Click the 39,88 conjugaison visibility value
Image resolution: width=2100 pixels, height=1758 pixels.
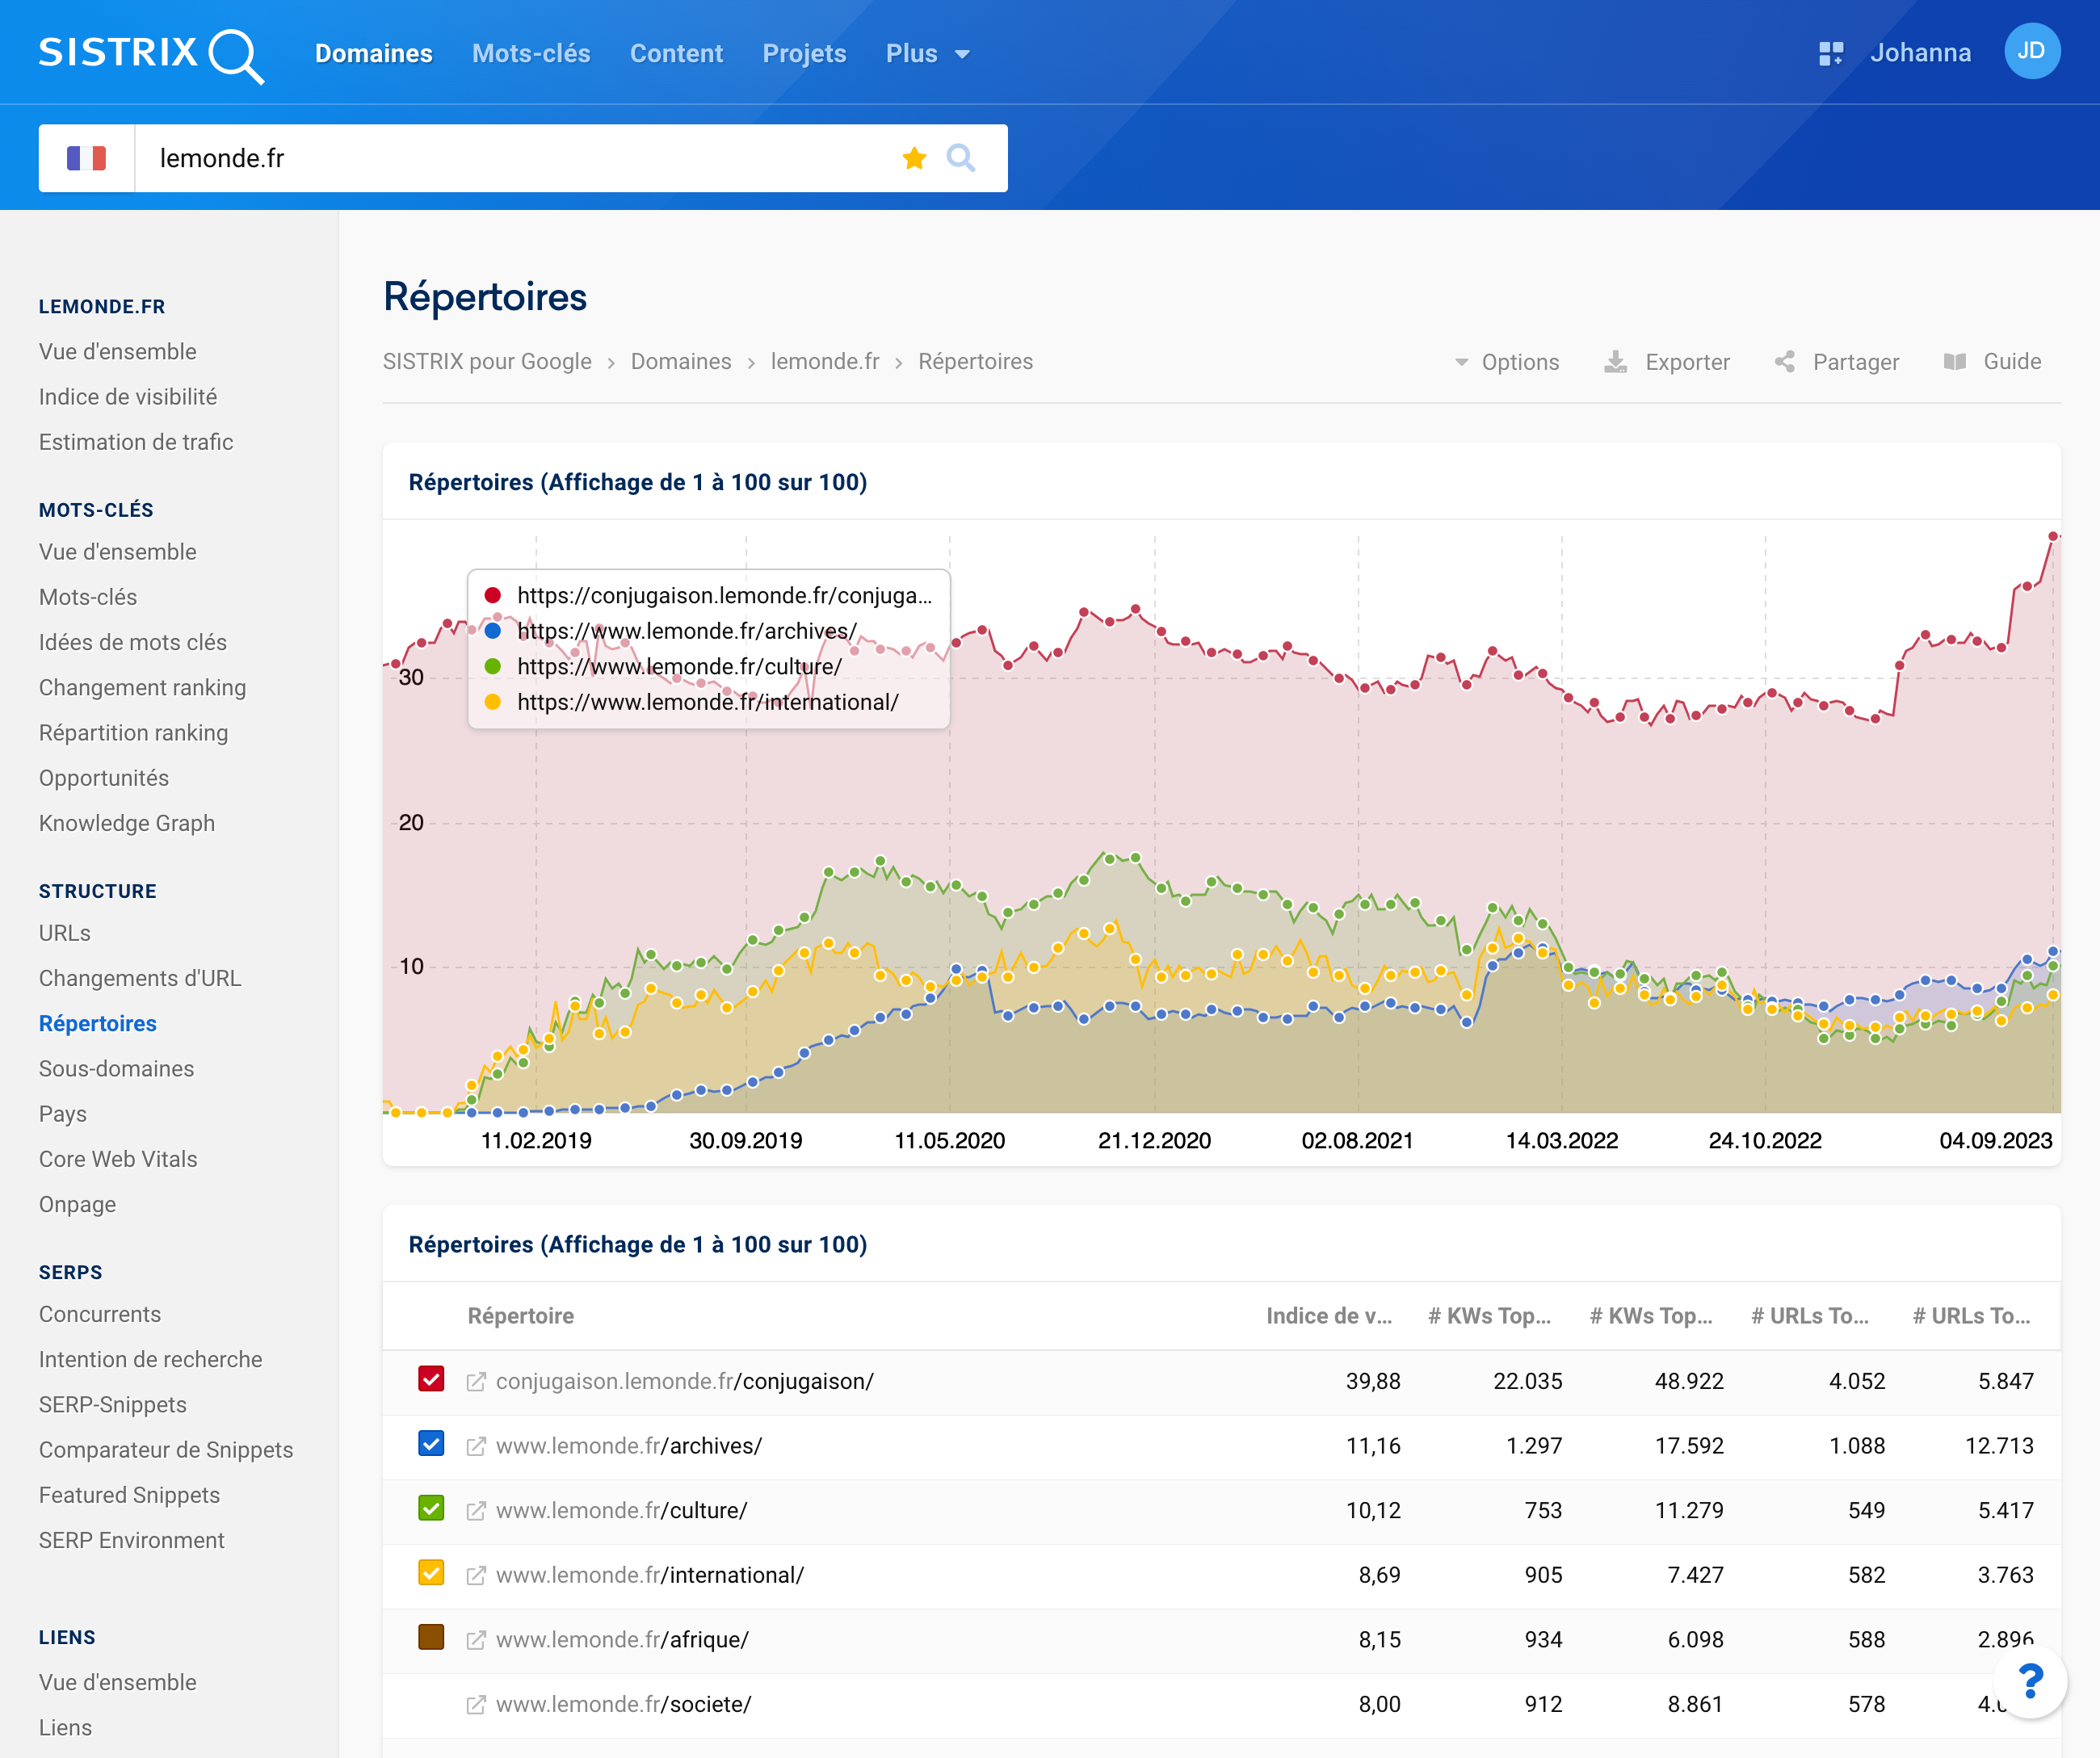[1372, 1381]
